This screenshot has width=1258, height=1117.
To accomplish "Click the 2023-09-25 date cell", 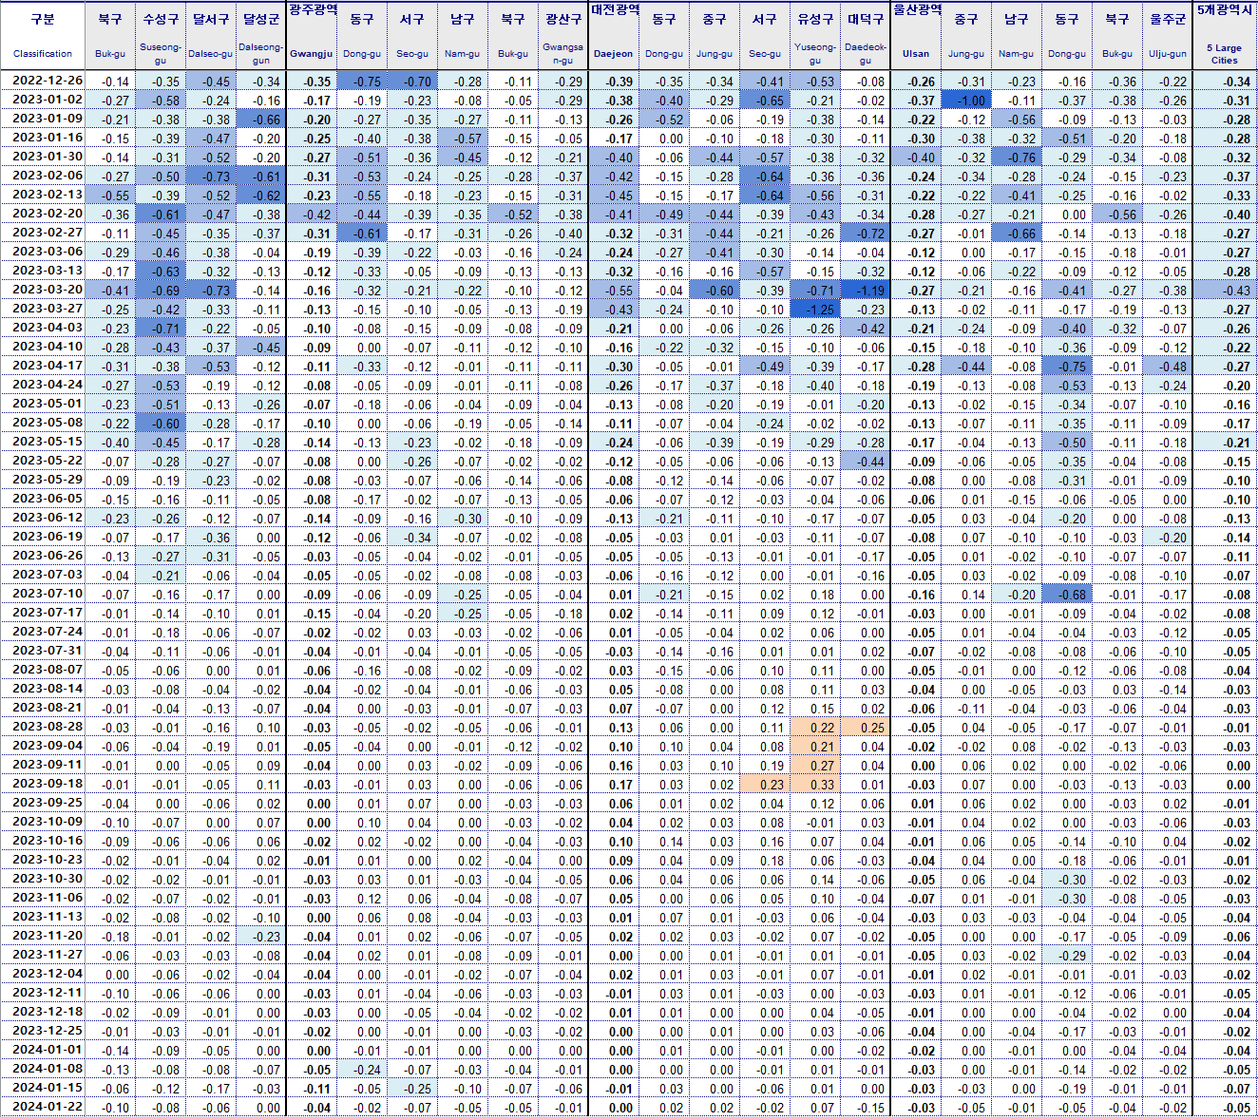I will click(43, 802).
